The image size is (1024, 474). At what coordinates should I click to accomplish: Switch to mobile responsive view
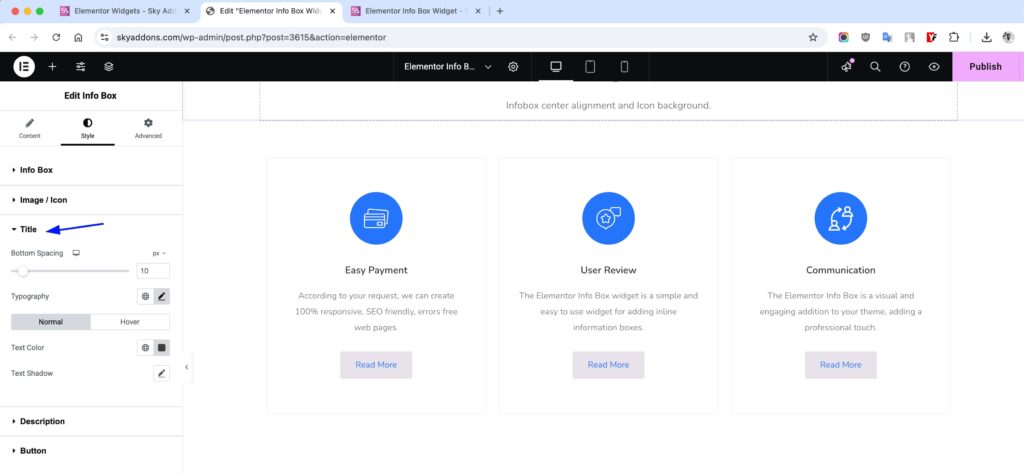point(624,67)
